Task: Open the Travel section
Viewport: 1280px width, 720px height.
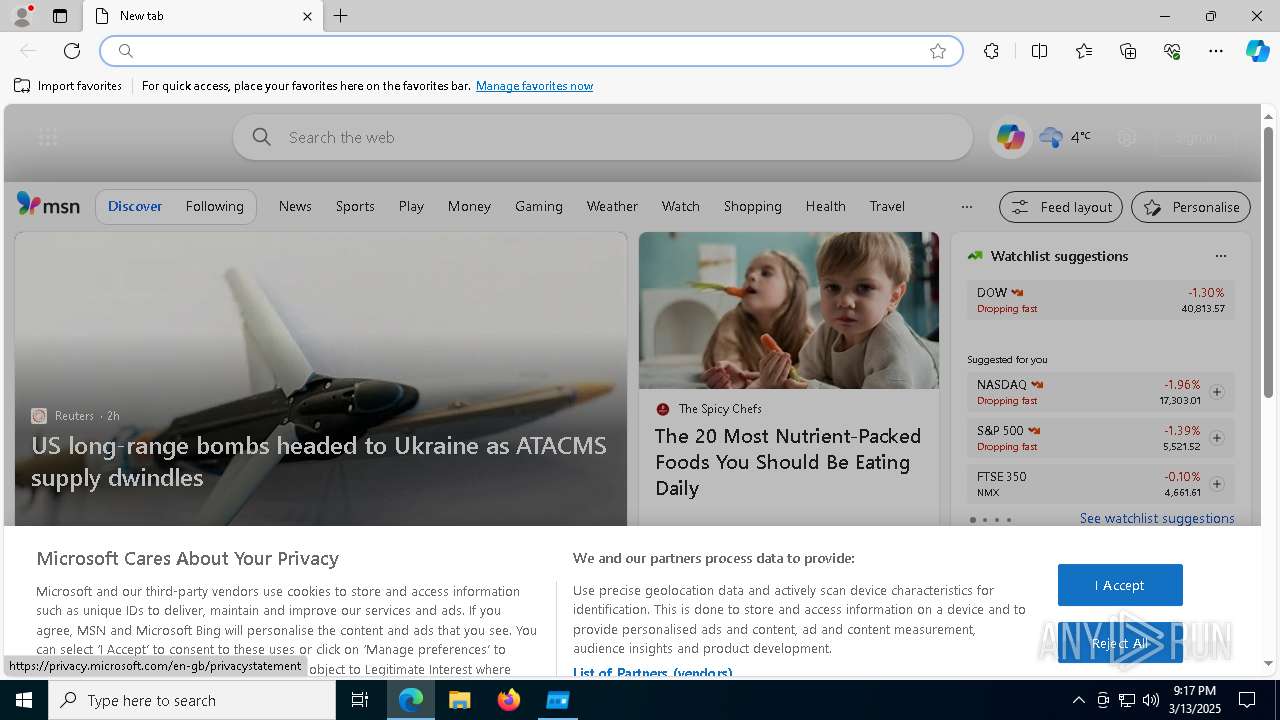Action: pos(887,206)
